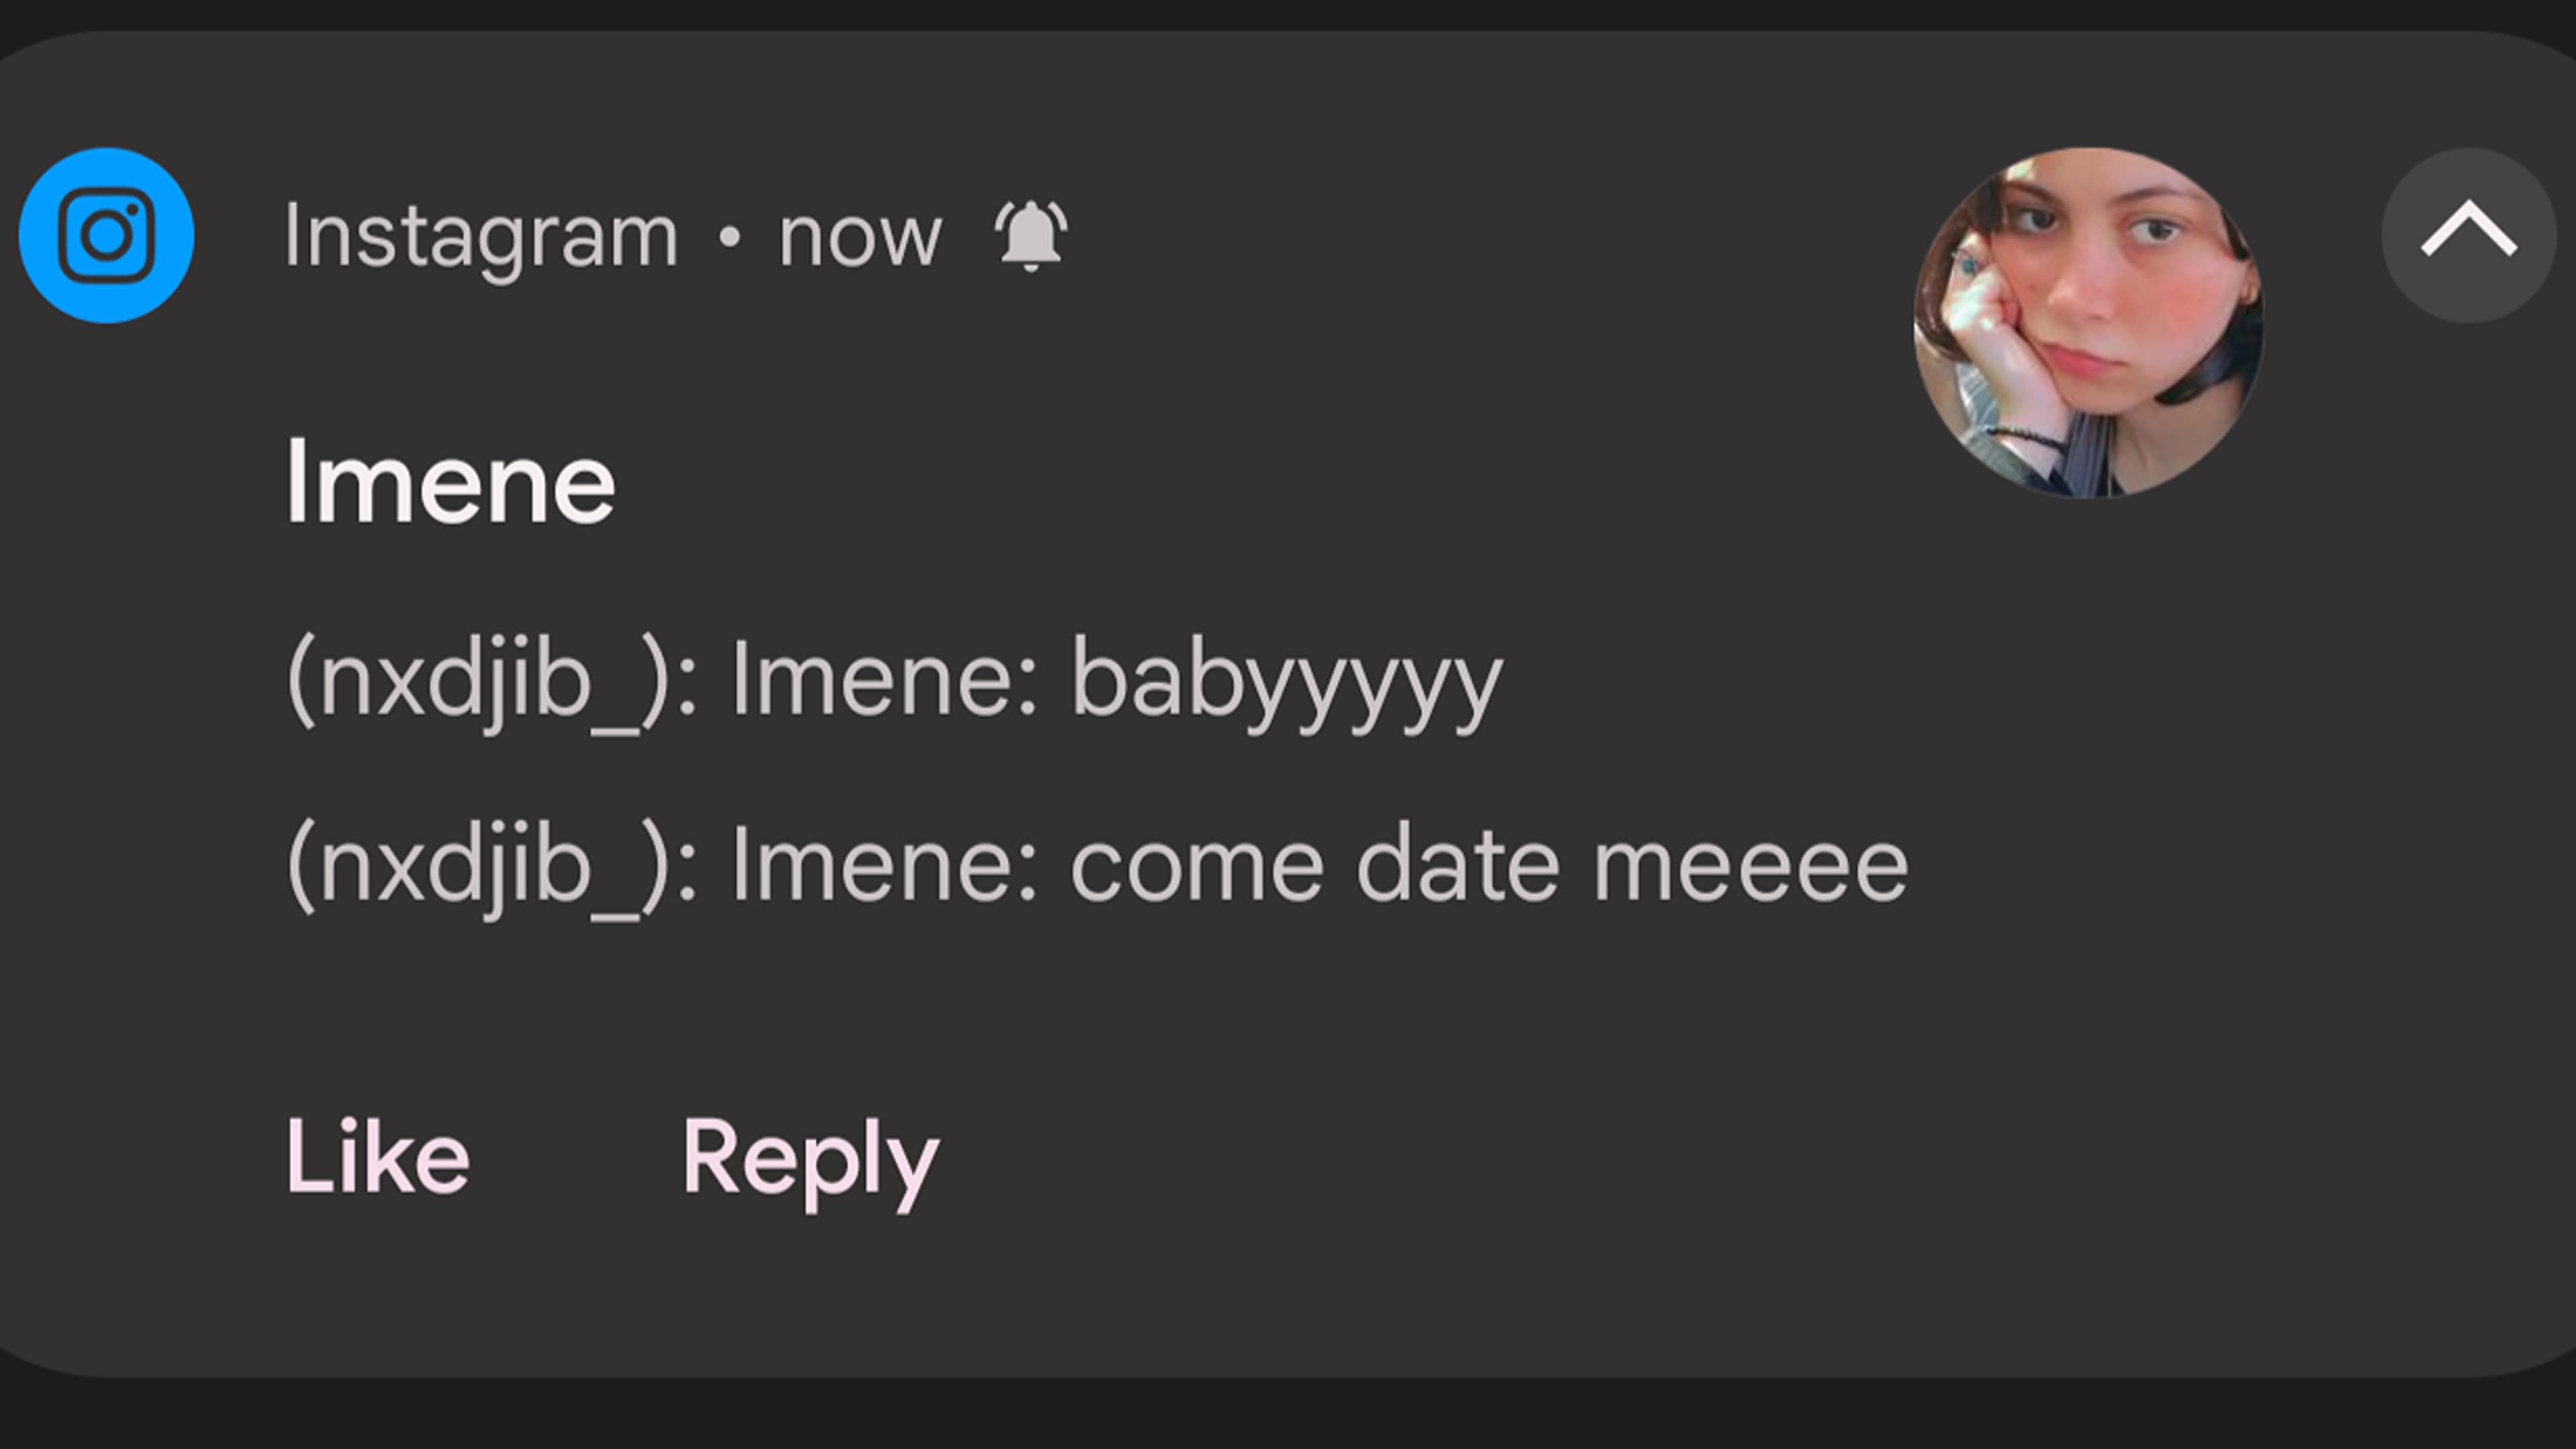The width and height of the screenshot is (2576, 1449).
Task: Open the sender's profile picture
Action: coord(2088,322)
